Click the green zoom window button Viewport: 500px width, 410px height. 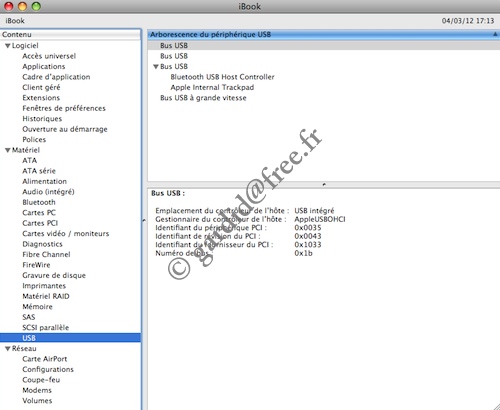[36, 6]
